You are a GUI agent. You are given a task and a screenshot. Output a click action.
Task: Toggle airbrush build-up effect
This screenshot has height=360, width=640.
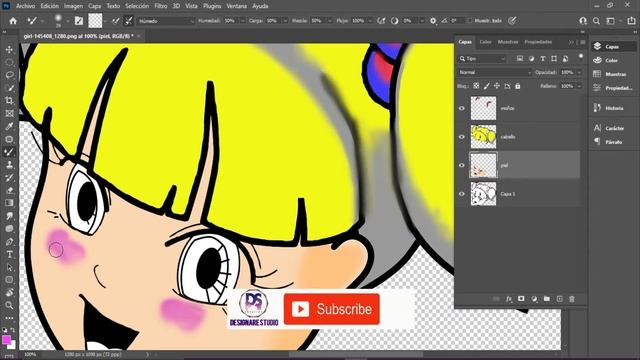[381, 21]
